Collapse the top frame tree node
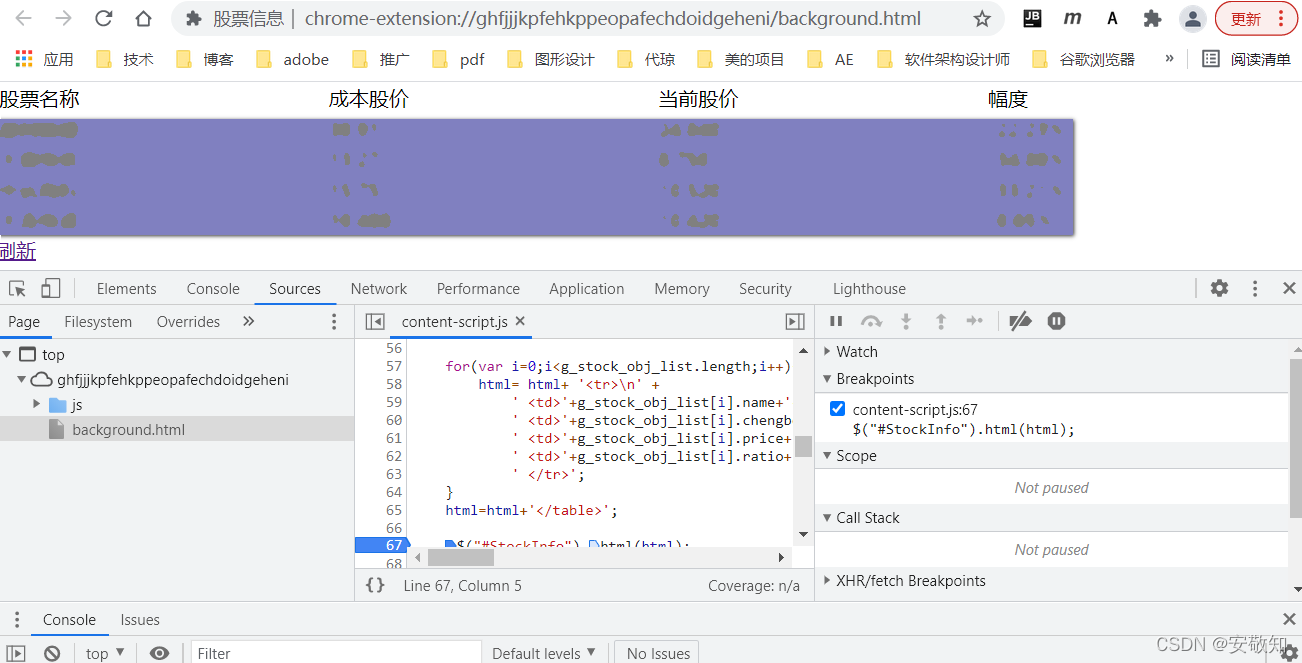The height and width of the screenshot is (663, 1302). point(8,354)
